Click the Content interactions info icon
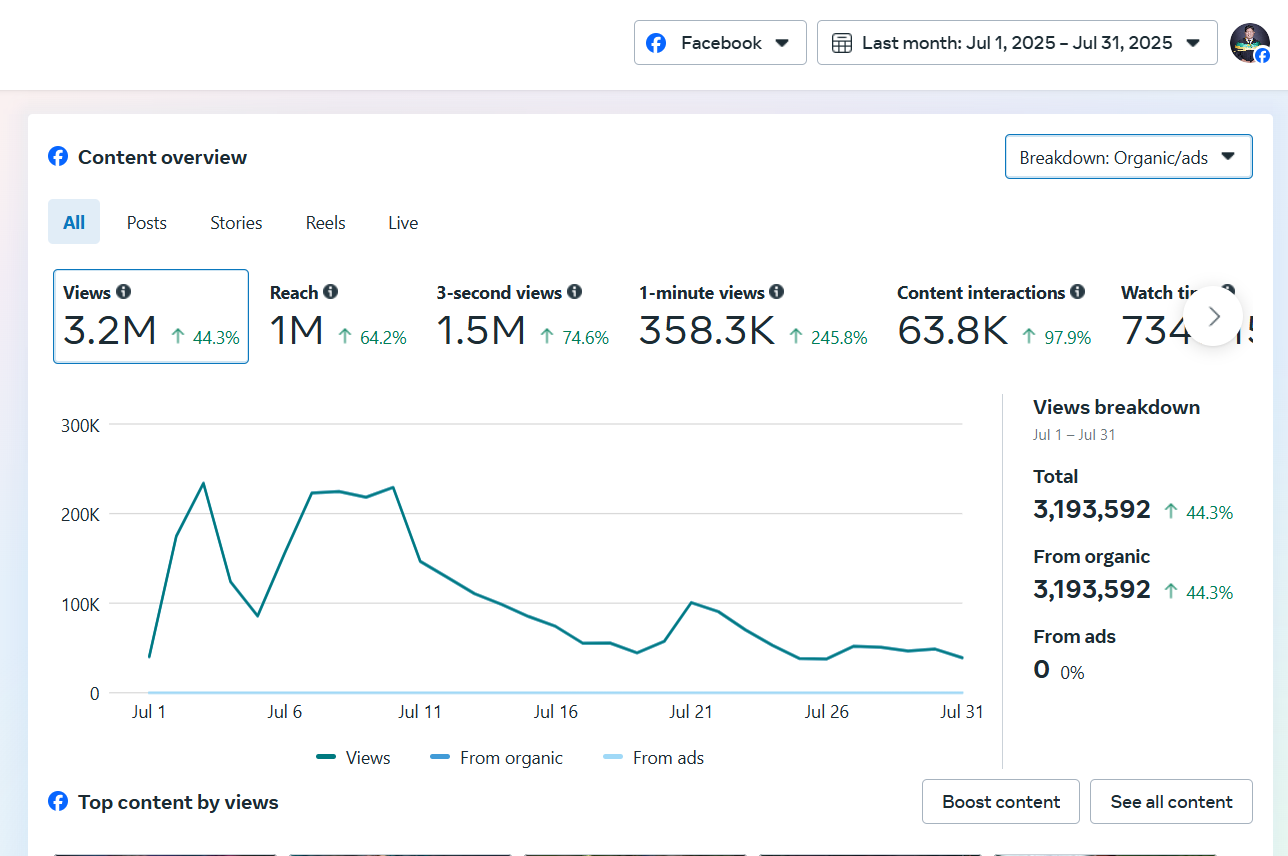This screenshot has width=1288, height=856. point(1078,292)
